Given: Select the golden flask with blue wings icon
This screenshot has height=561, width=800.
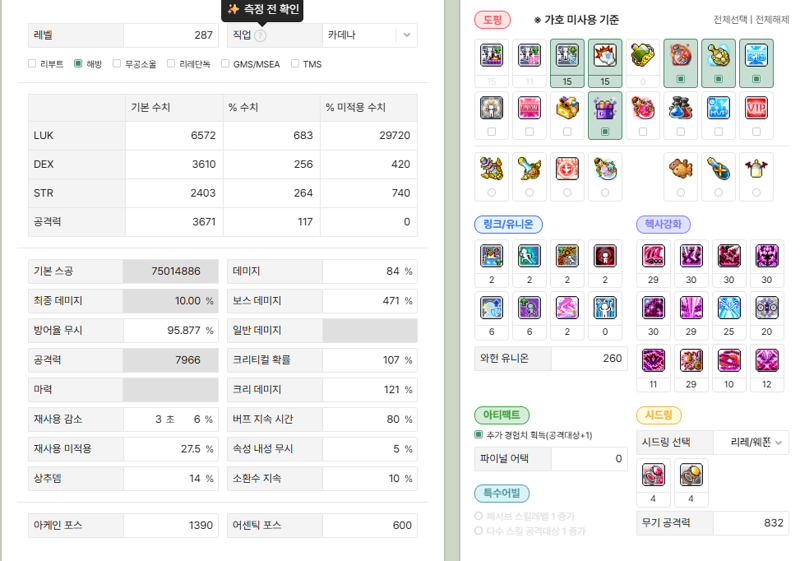Looking at the screenshot, I should coord(718,55).
